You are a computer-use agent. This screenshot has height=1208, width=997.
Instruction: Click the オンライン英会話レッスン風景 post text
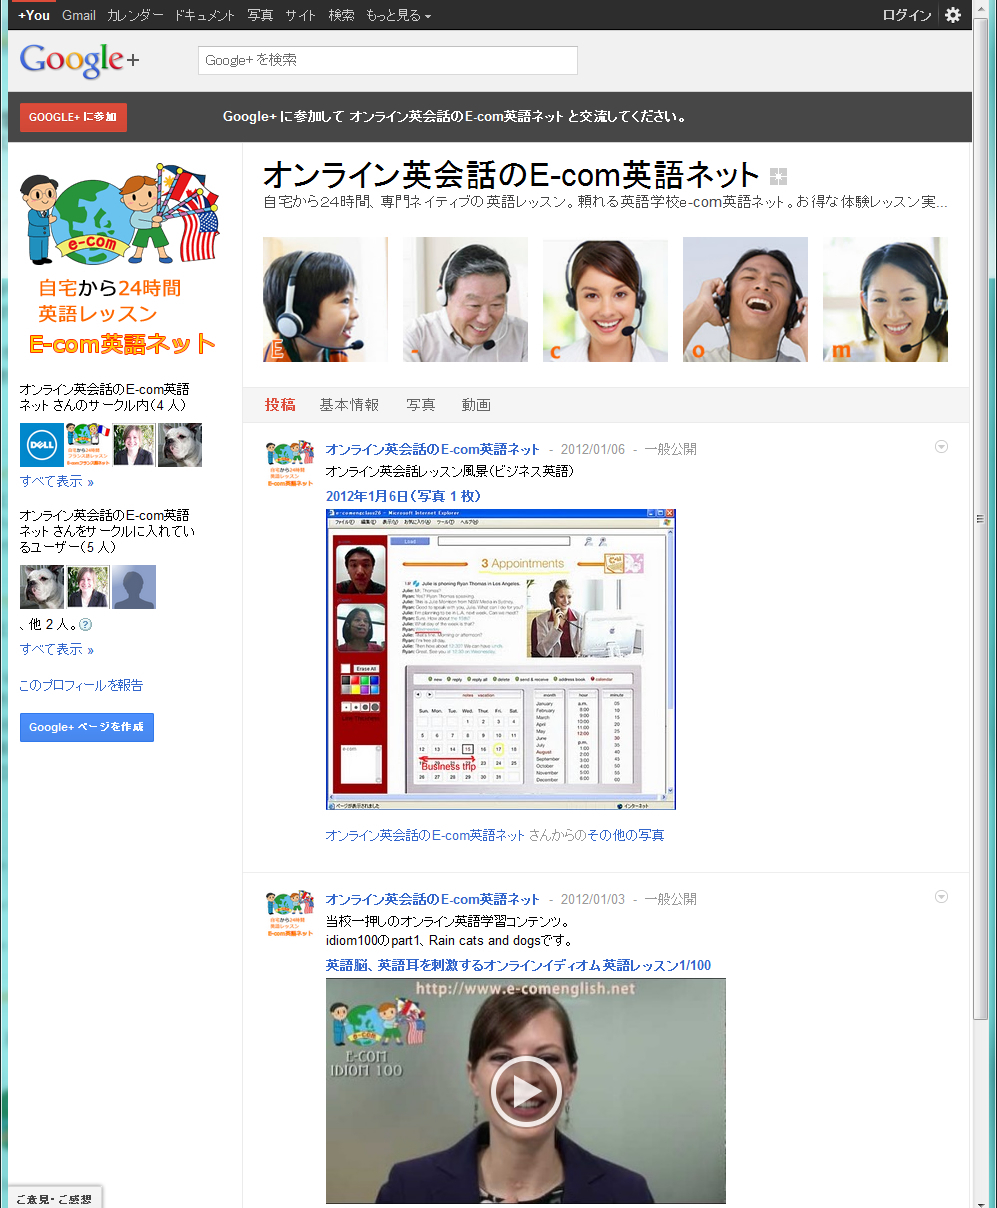pyautogui.click(x=449, y=471)
